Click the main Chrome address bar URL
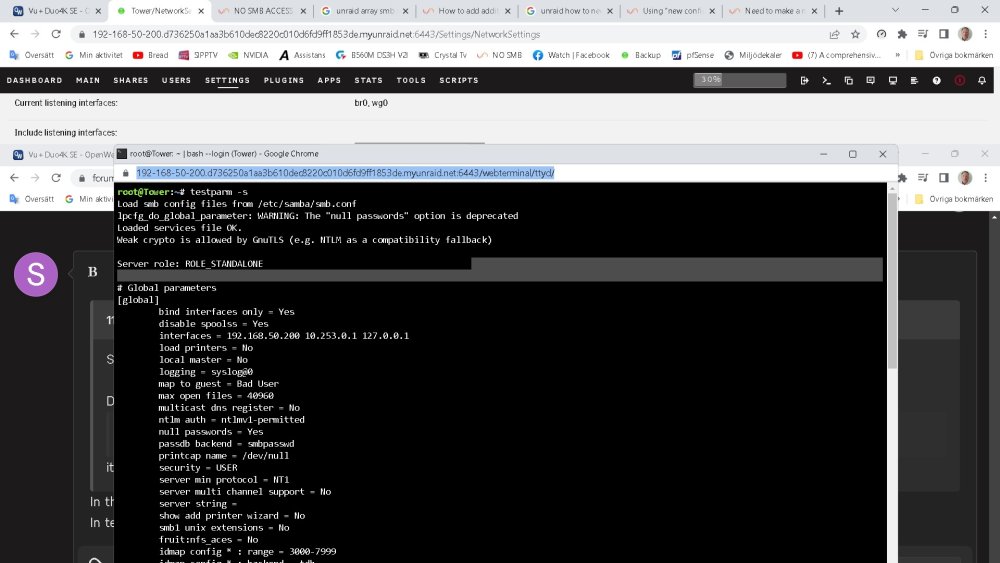 pyautogui.click(x=316, y=34)
